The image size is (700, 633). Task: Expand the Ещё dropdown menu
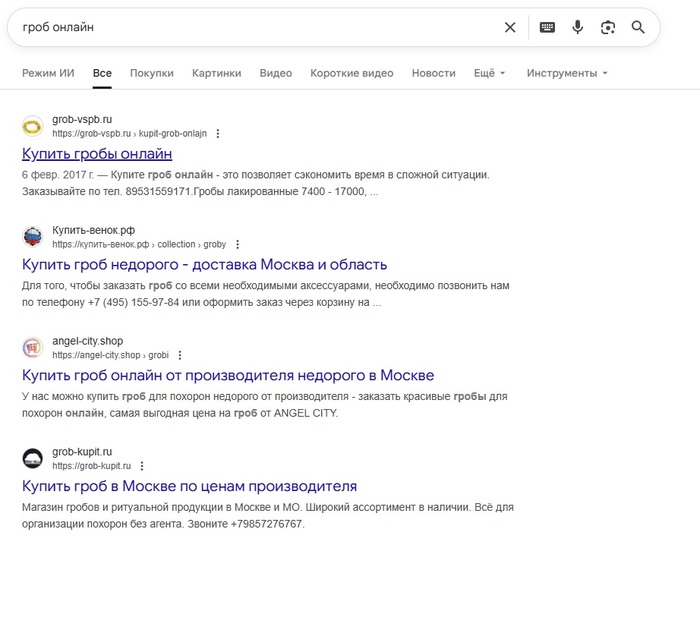pyautogui.click(x=489, y=73)
